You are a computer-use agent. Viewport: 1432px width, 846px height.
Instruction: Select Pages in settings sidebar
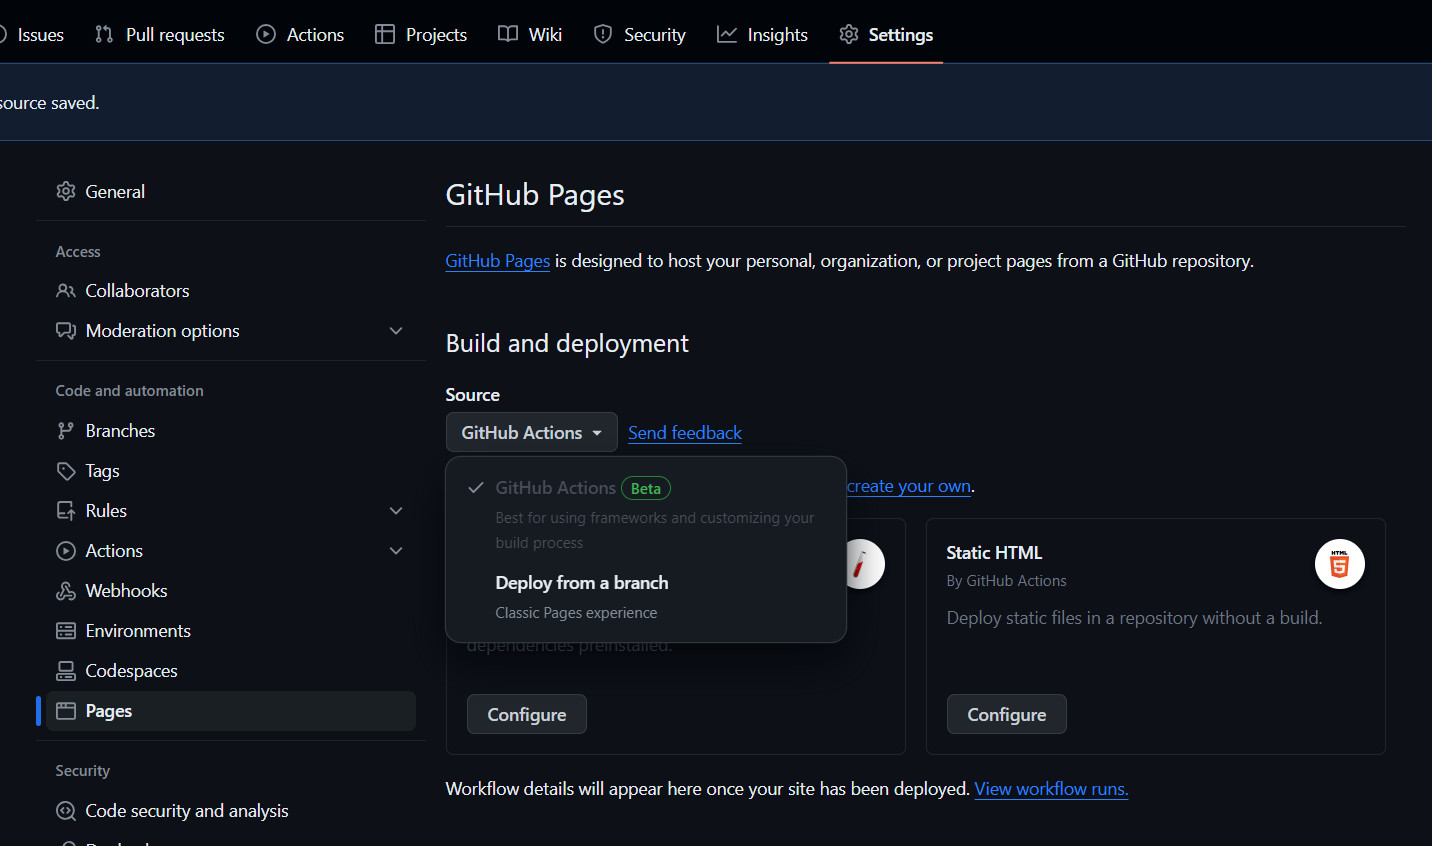pos(231,711)
